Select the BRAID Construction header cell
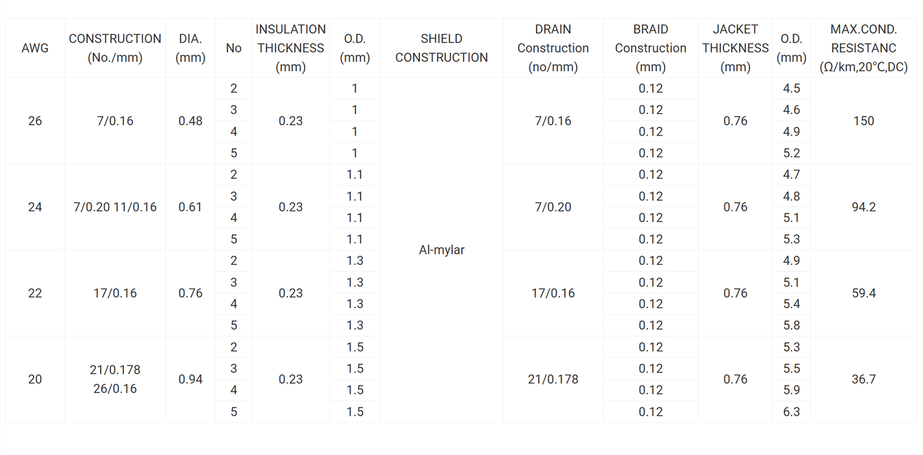Image resolution: width=923 pixels, height=455 pixels. pos(650,48)
